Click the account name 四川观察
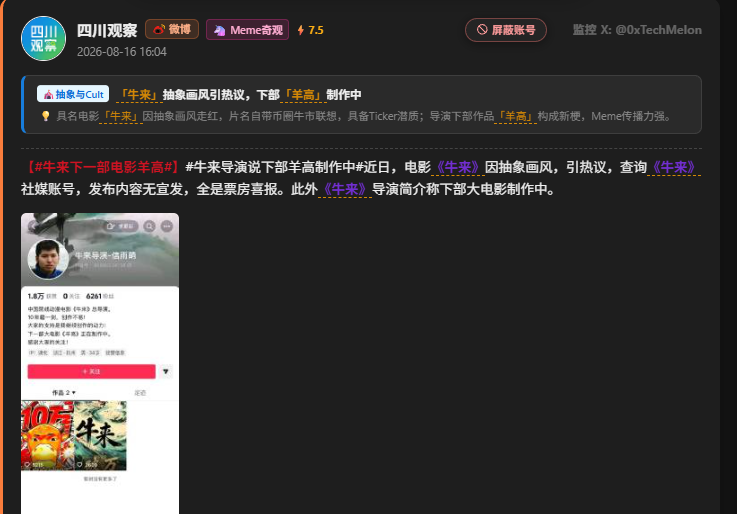 click(x=107, y=30)
